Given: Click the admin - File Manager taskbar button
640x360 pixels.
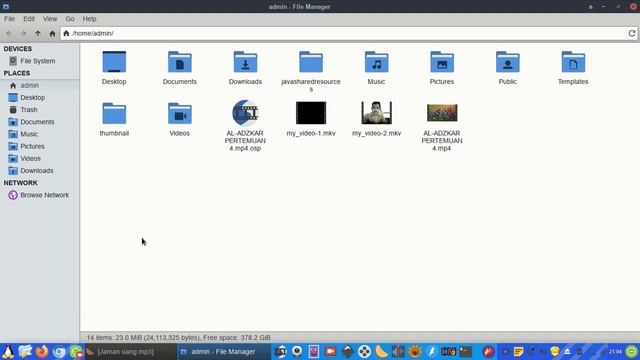Looking at the screenshot, I should tap(224, 351).
